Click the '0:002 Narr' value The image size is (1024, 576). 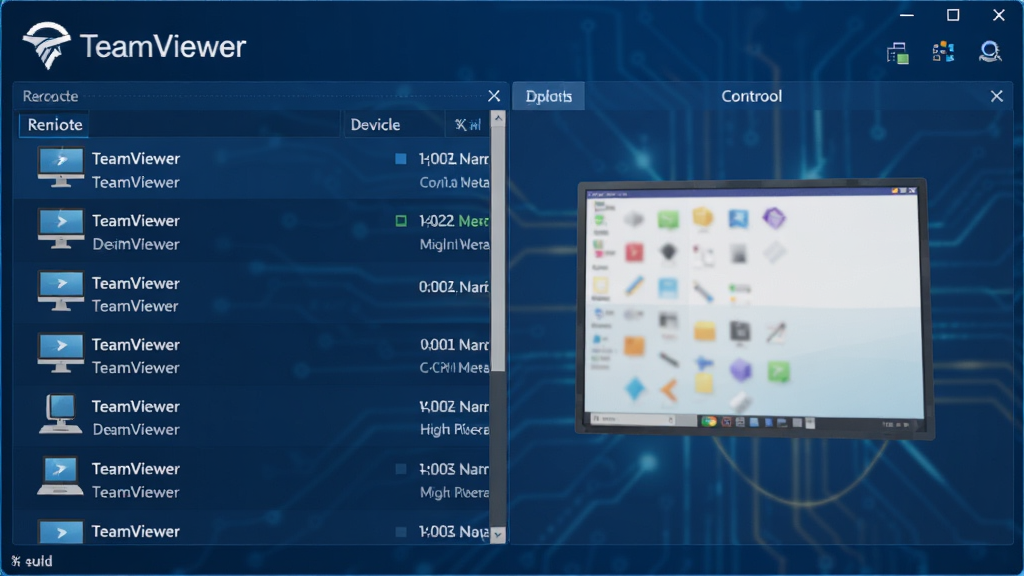tap(453, 287)
